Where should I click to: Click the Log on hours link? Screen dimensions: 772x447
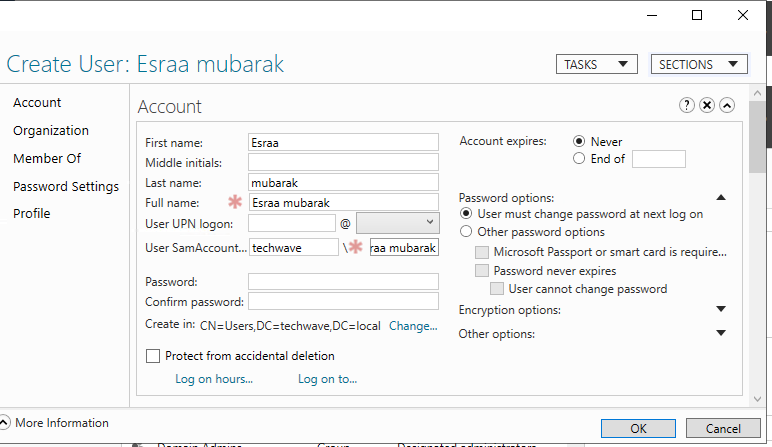(214, 379)
